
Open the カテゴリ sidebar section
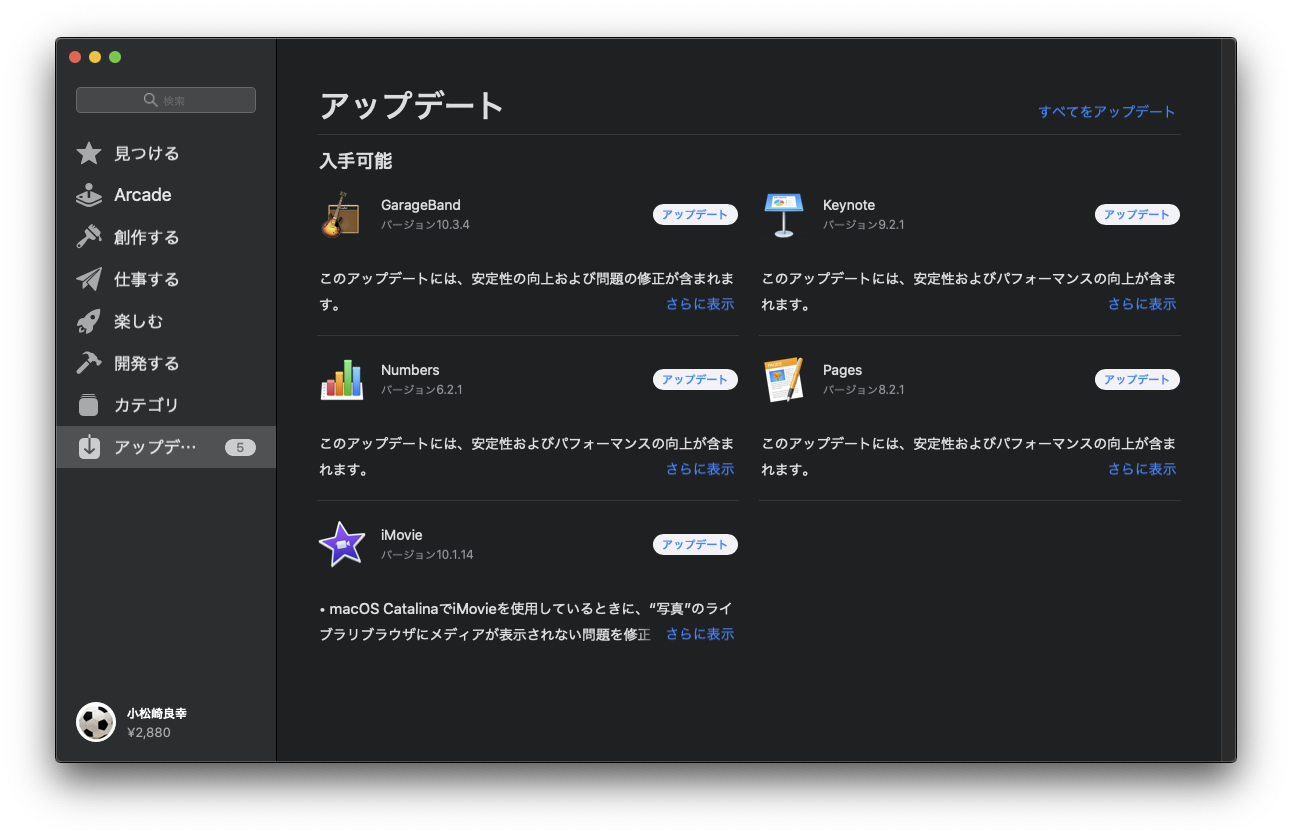point(166,405)
